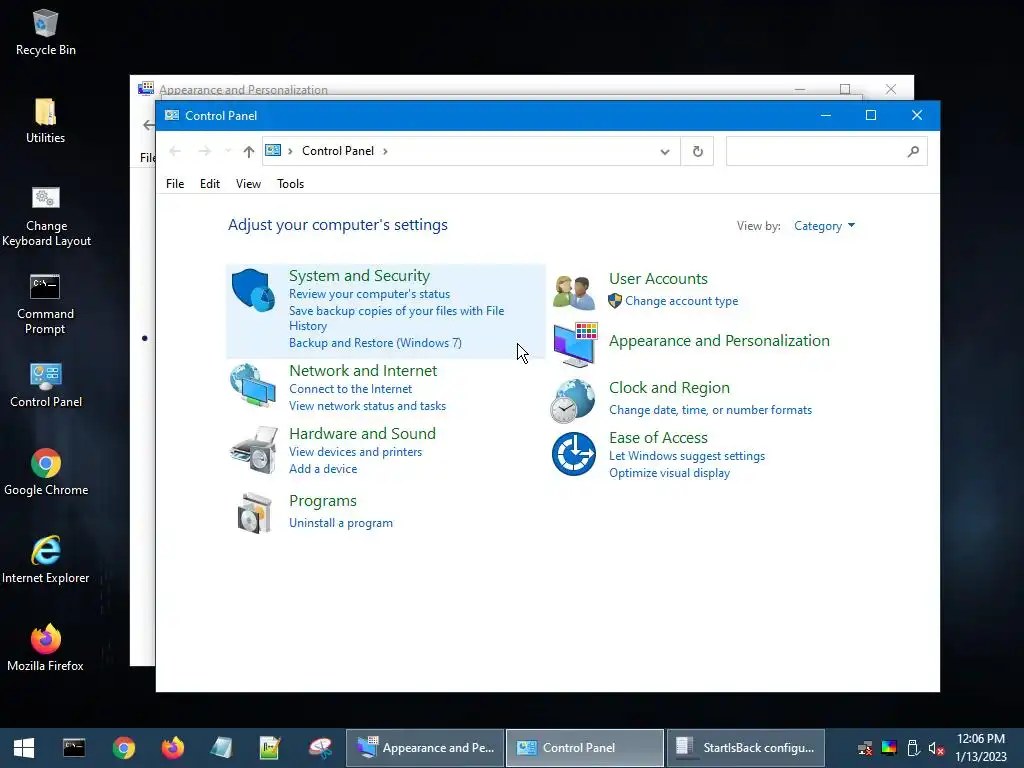This screenshot has width=1024, height=768.
Task: Click Connect to the Internet
Action: [x=351, y=389]
